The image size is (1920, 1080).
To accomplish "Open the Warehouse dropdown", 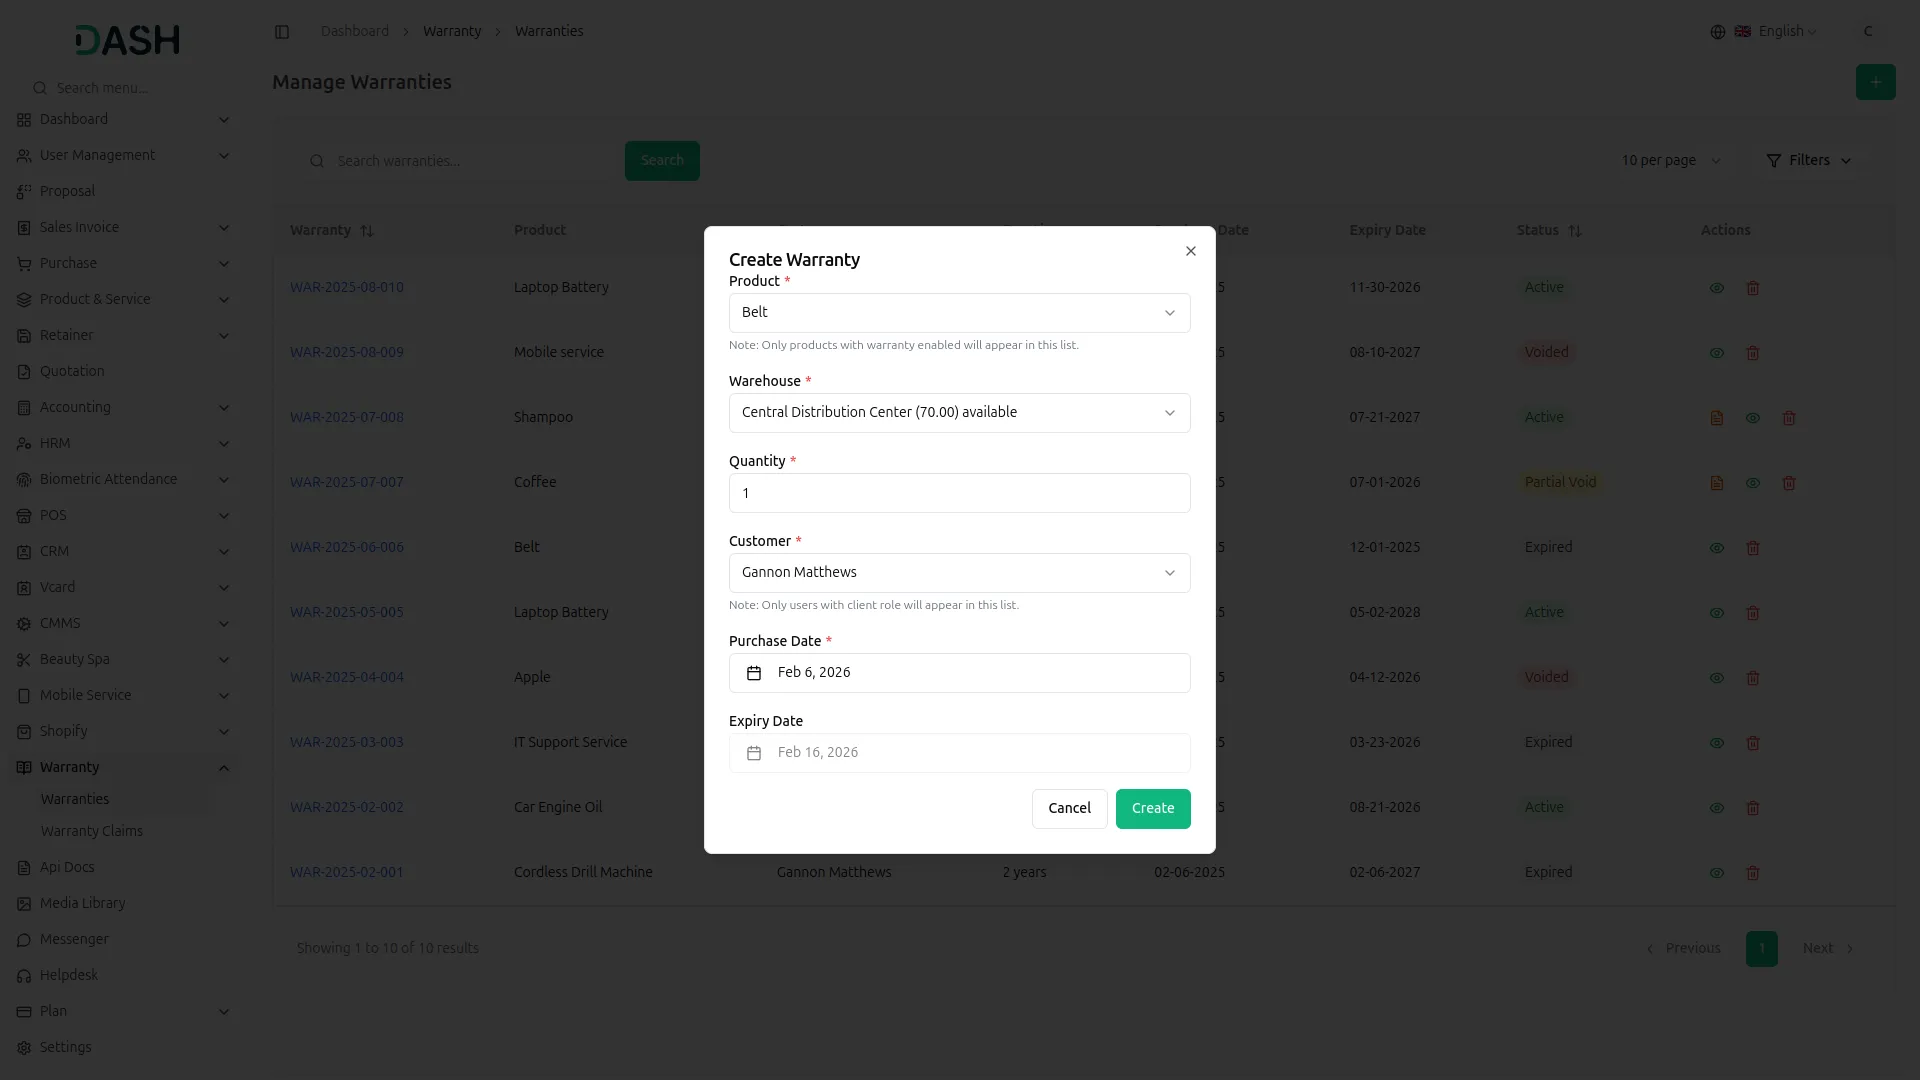I will point(958,413).
